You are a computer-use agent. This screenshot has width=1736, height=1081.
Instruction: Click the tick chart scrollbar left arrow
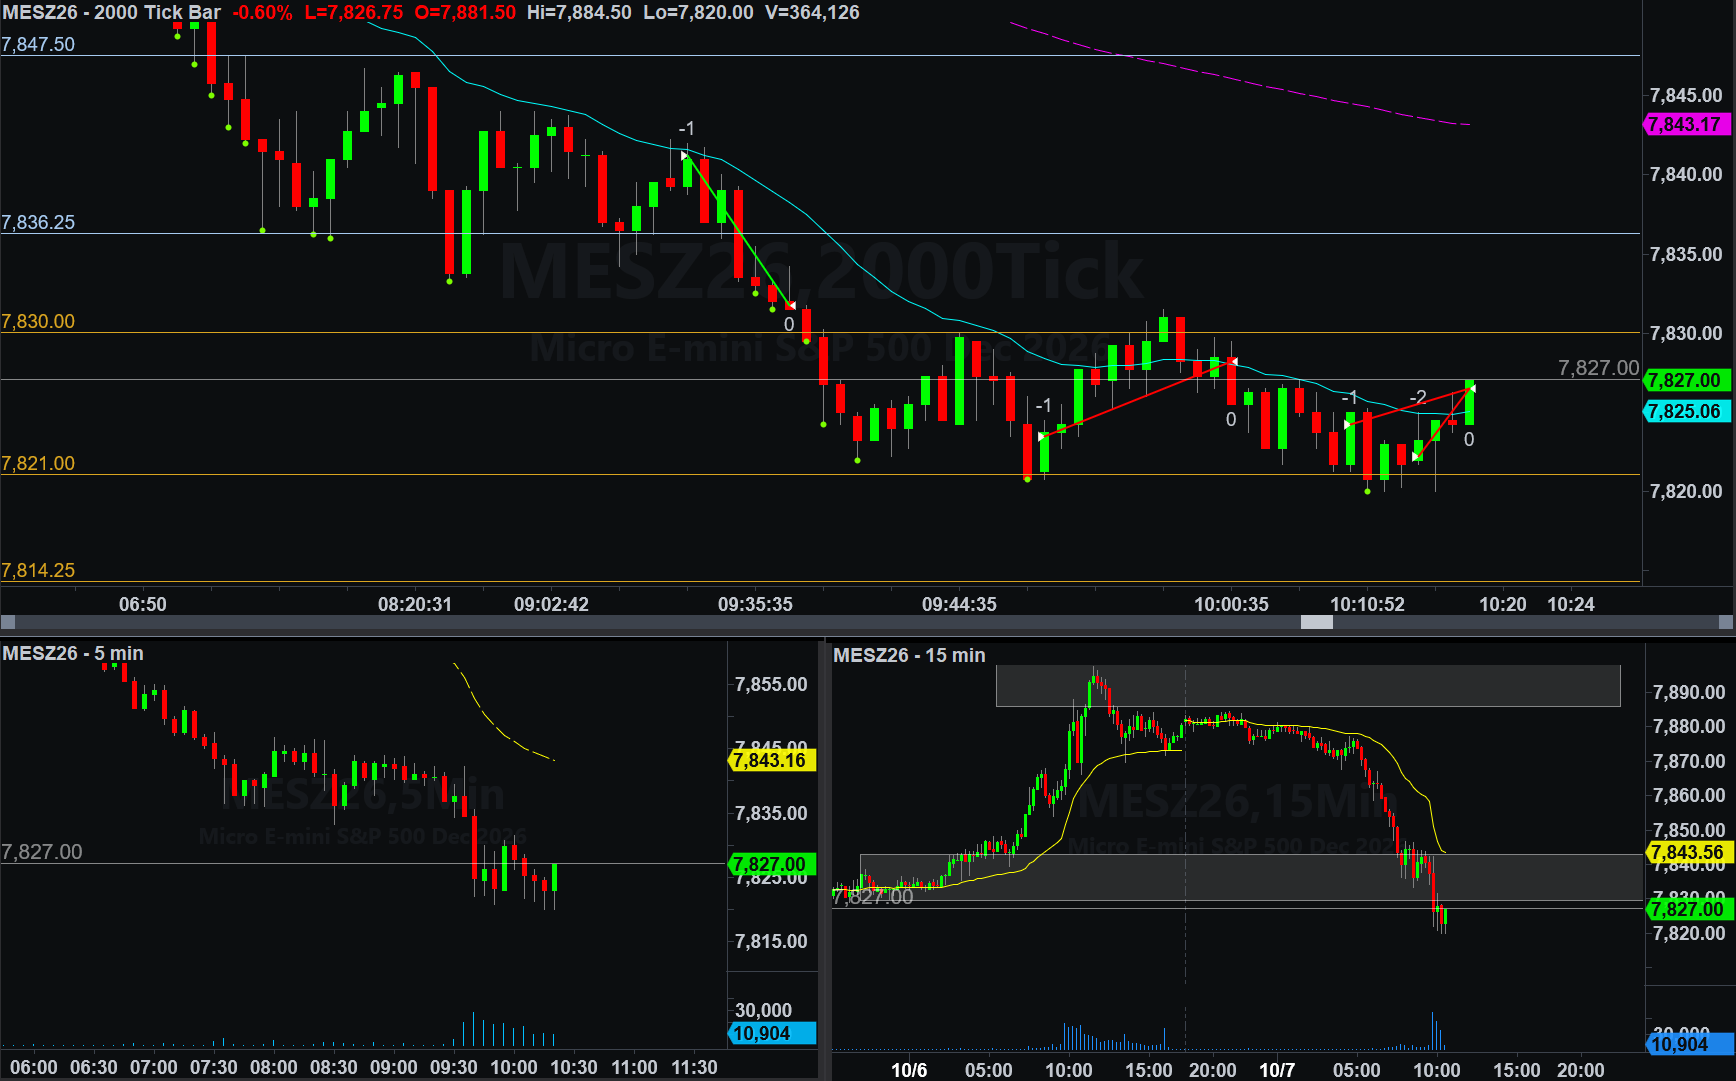click(x=8, y=622)
